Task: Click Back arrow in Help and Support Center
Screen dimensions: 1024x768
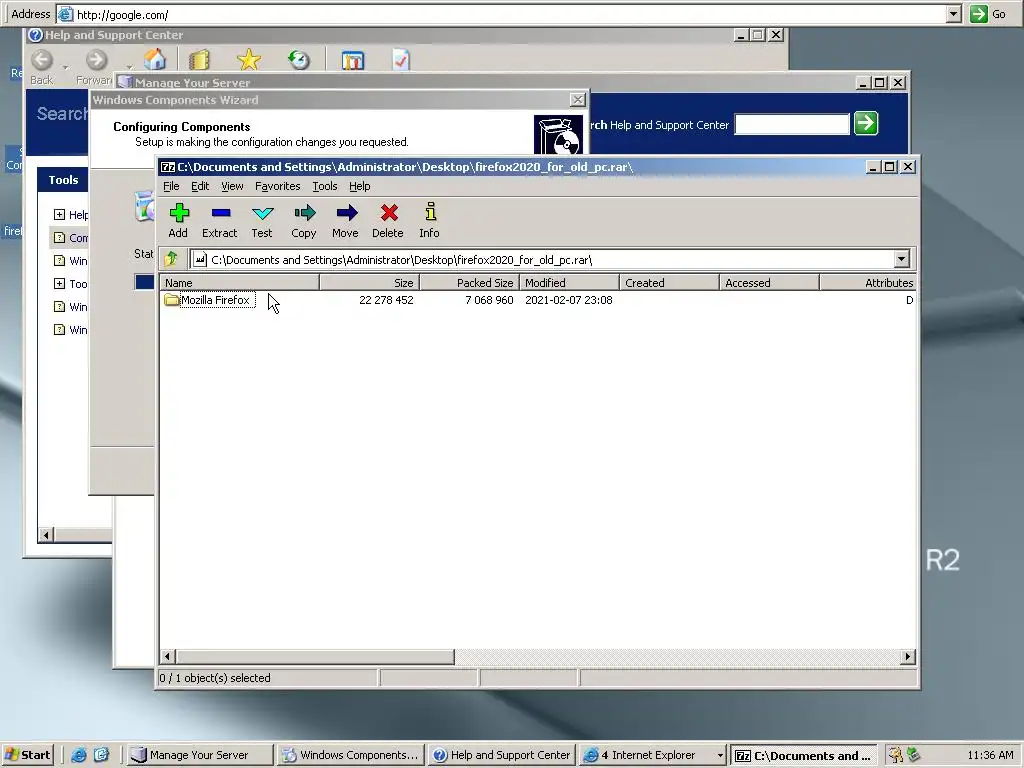Action: [42, 59]
